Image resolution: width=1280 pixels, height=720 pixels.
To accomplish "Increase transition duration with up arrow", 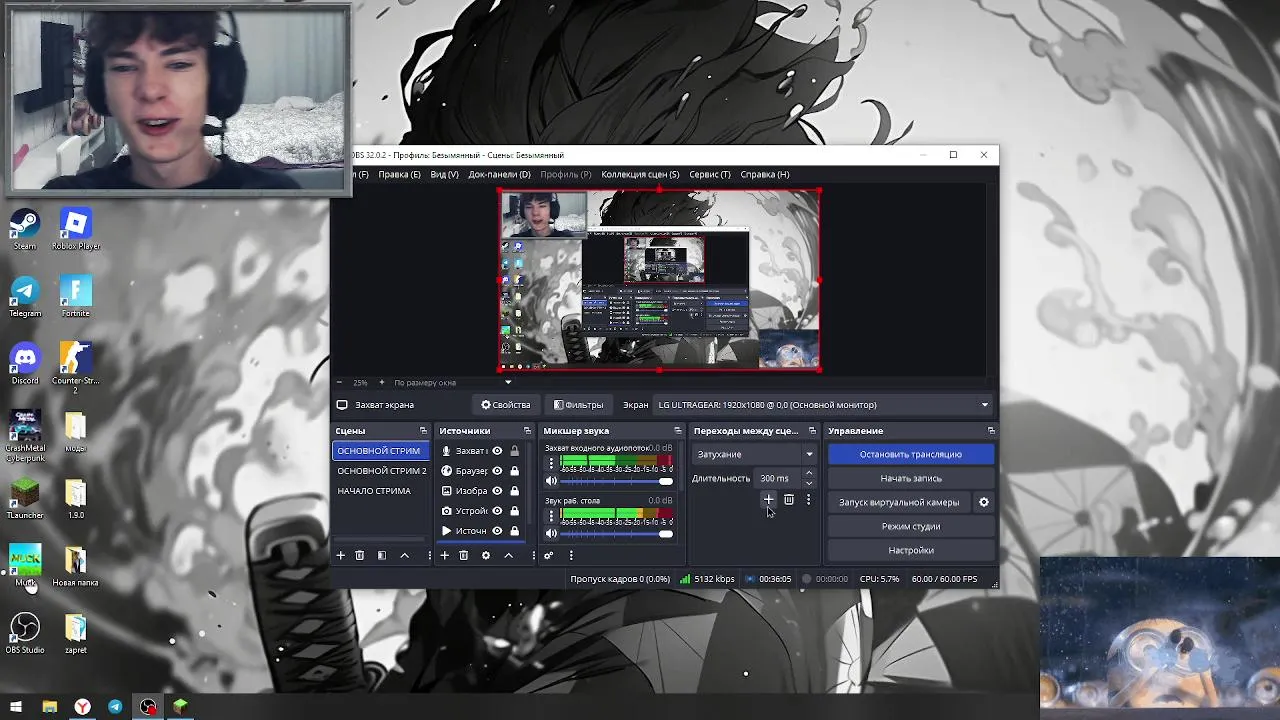I will (x=809, y=473).
